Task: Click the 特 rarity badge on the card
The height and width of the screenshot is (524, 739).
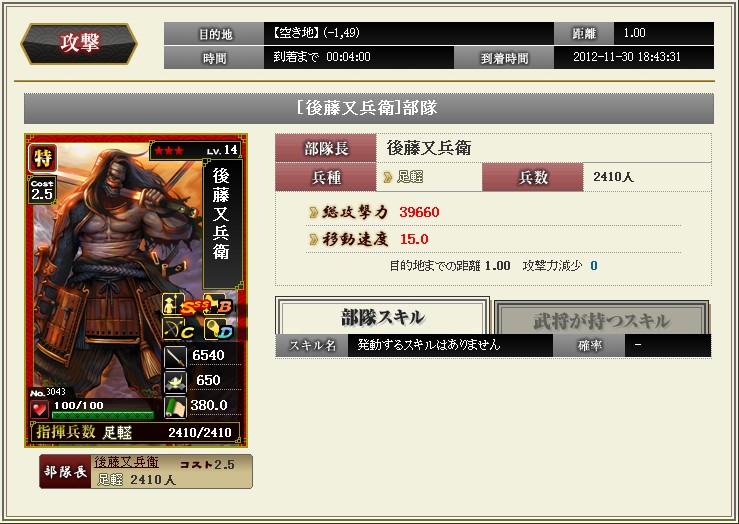Action: point(43,158)
